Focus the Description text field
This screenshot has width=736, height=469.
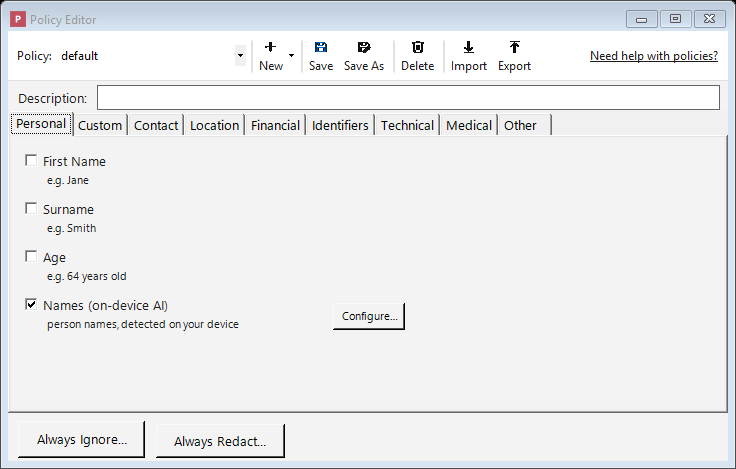(x=408, y=98)
